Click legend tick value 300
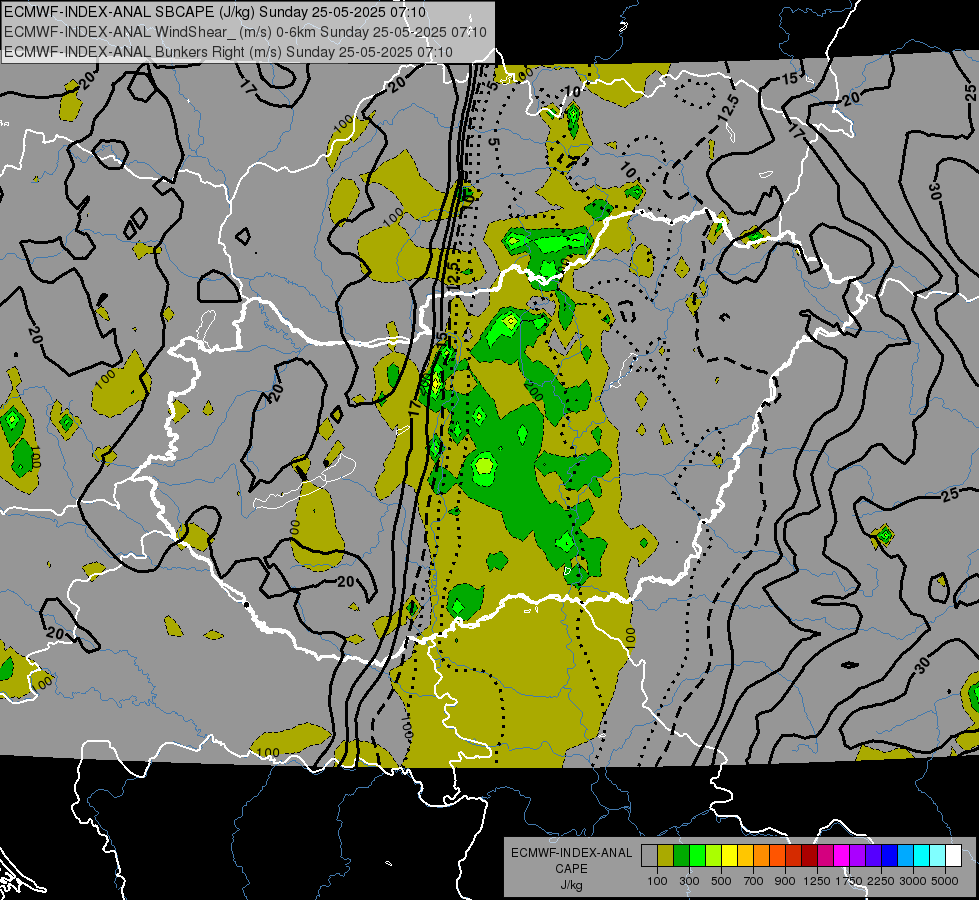The width and height of the screenshot is (979, 900). coord(689,881)
